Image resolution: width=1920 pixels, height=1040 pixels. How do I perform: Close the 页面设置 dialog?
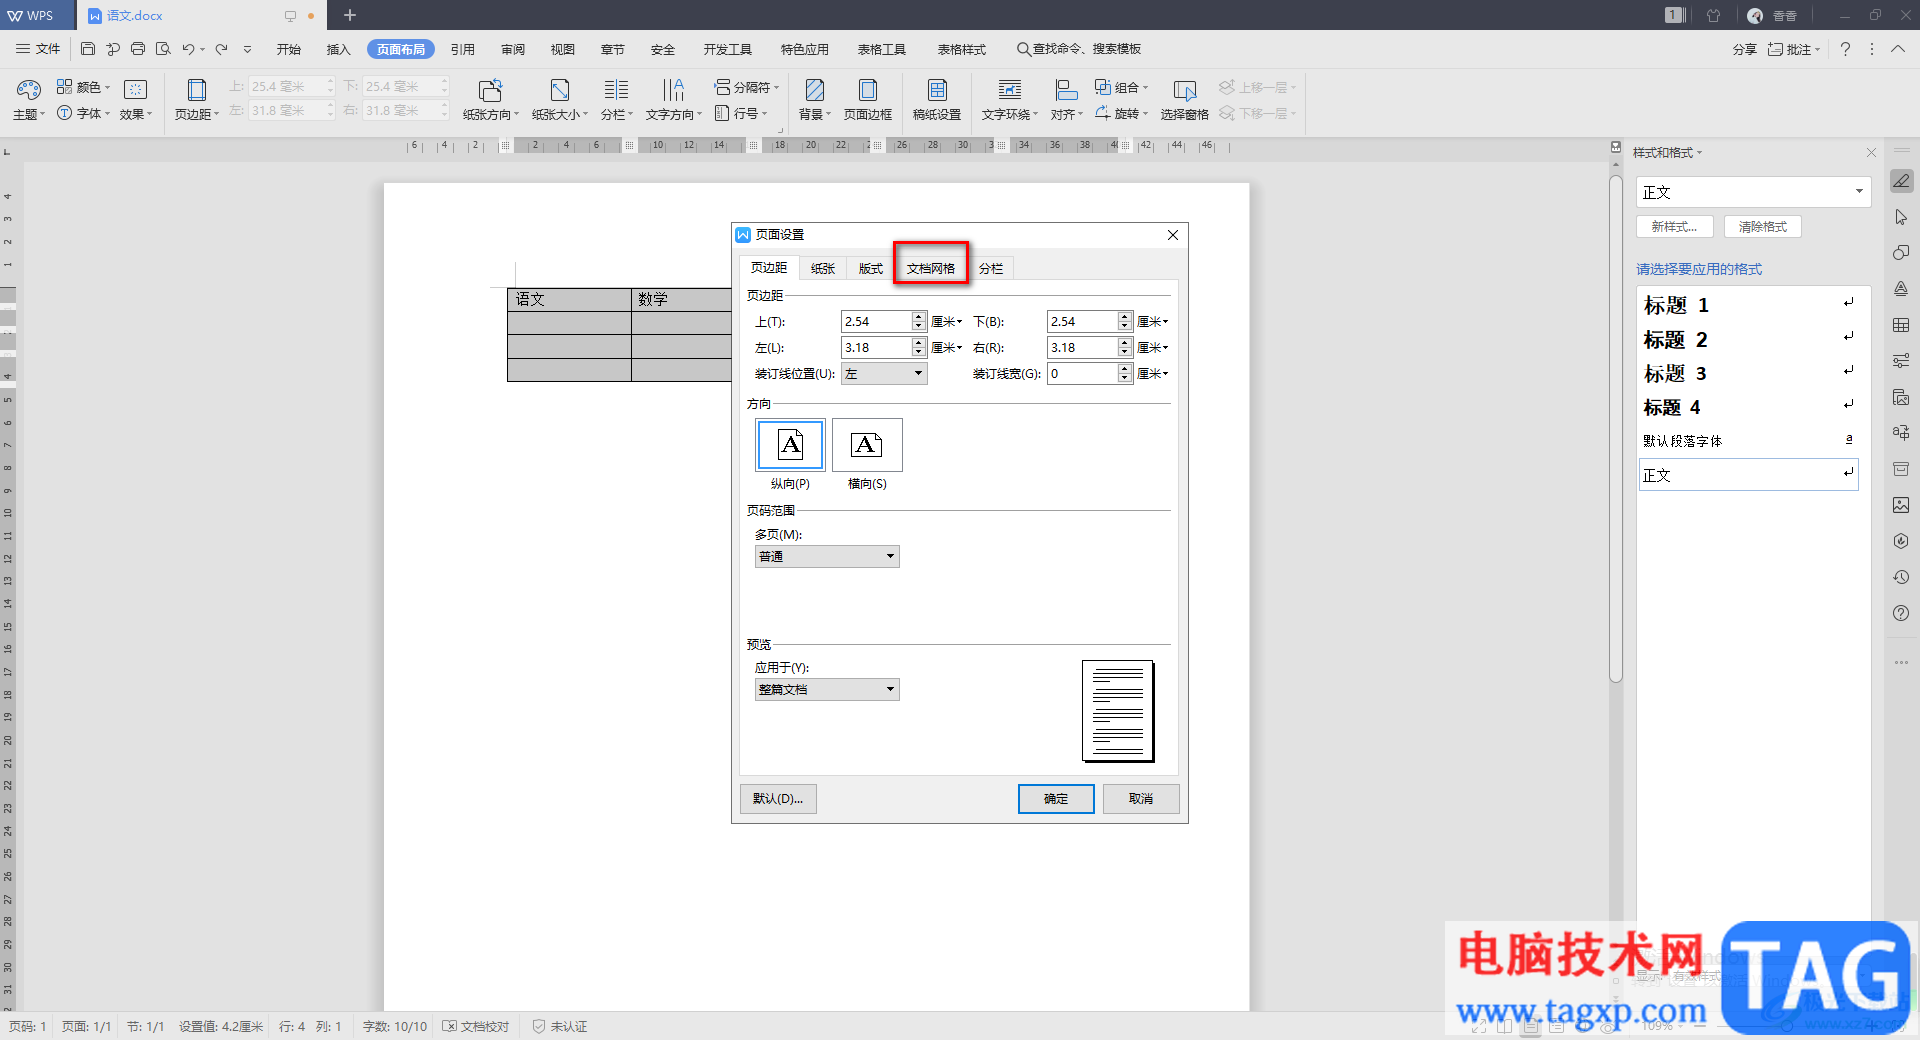(x=1173, y=235)
